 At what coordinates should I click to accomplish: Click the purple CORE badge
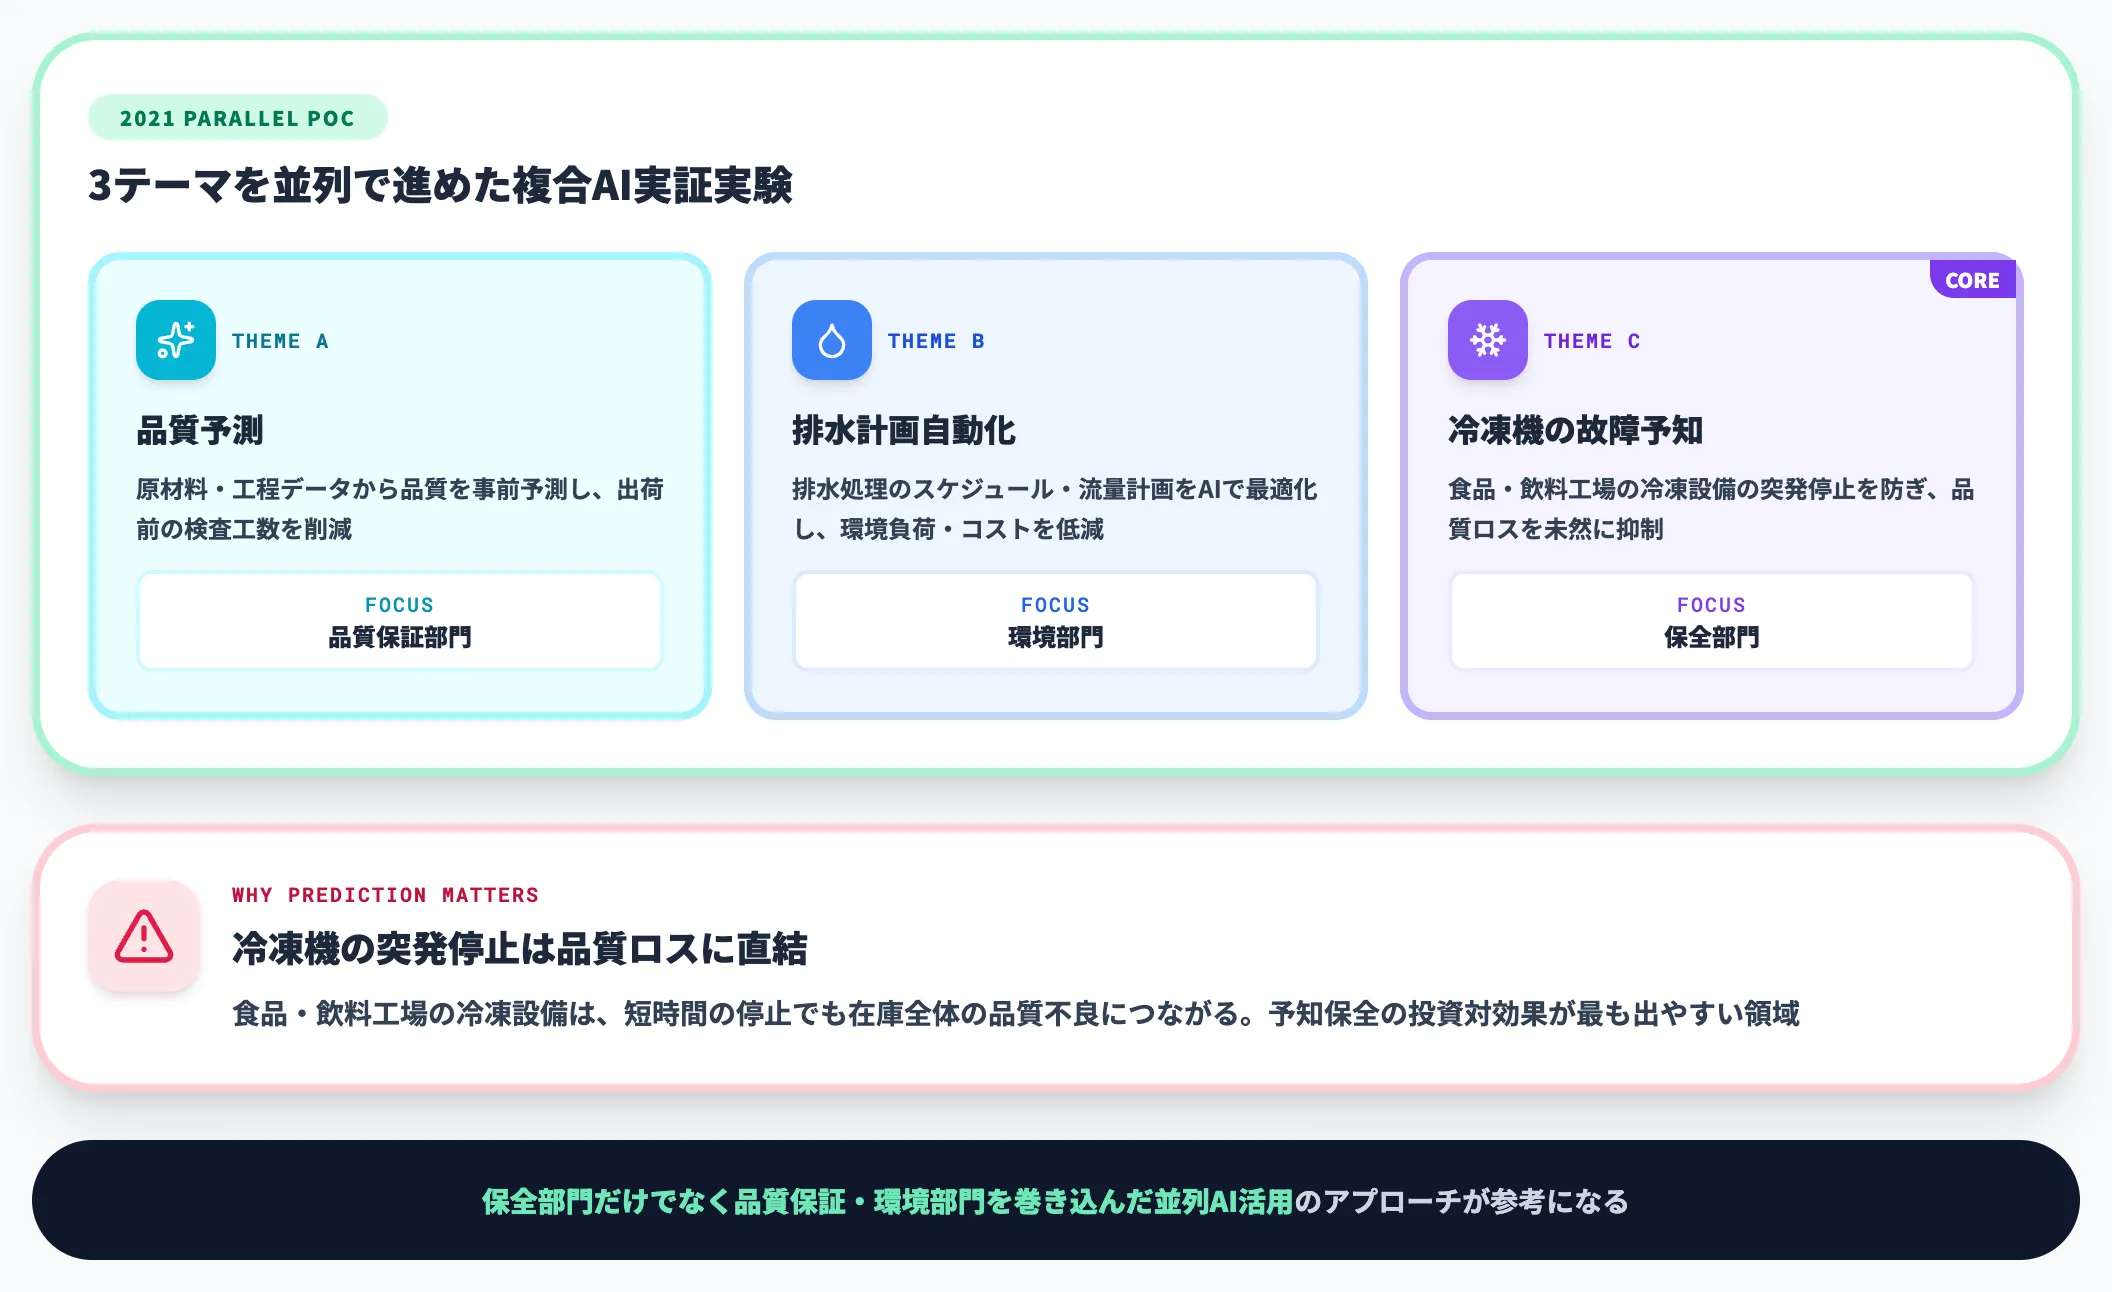1971,281
